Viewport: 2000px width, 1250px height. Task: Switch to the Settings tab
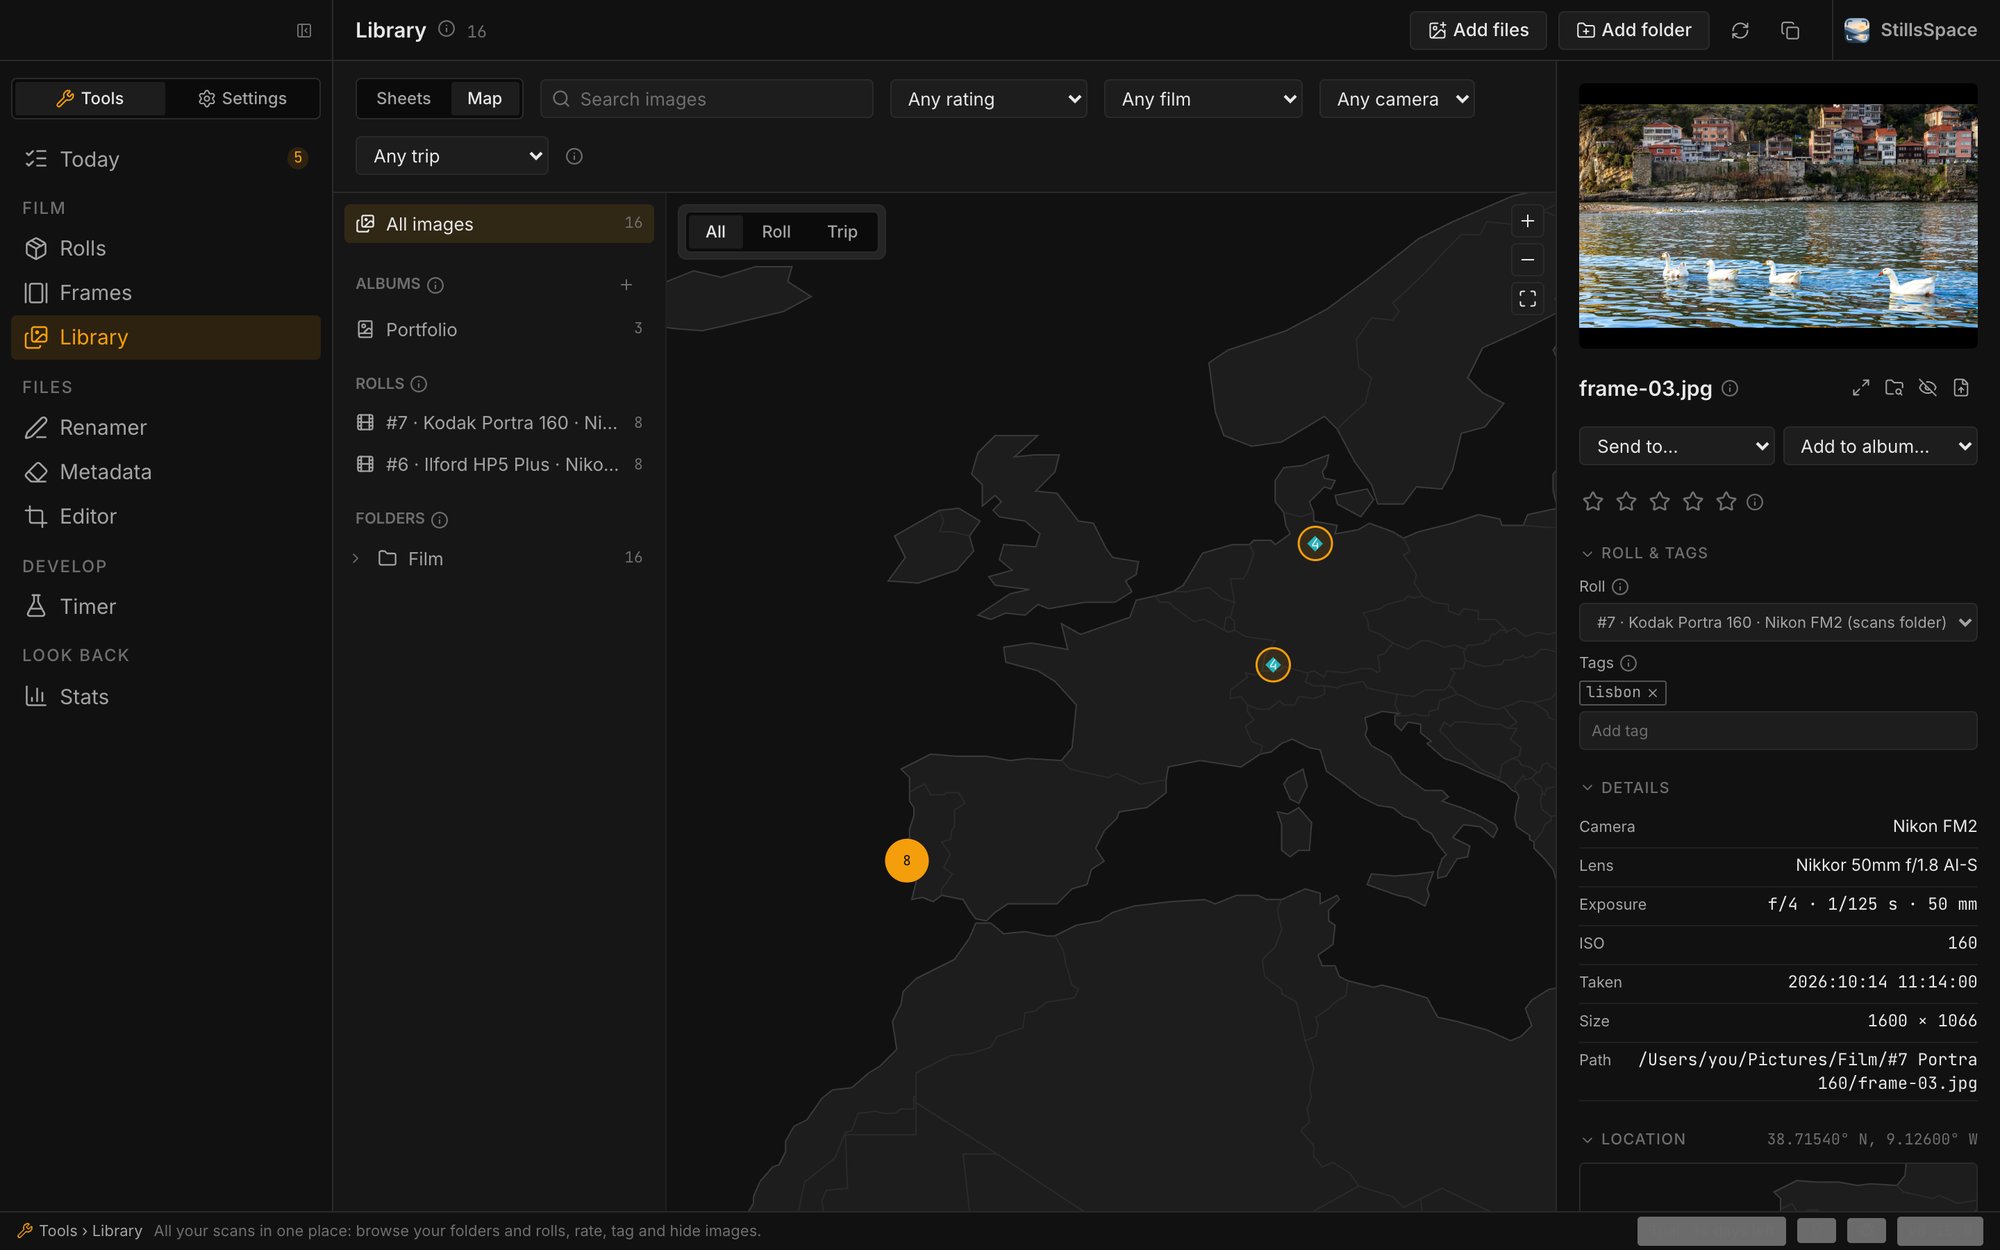click(x=242, y=98)
